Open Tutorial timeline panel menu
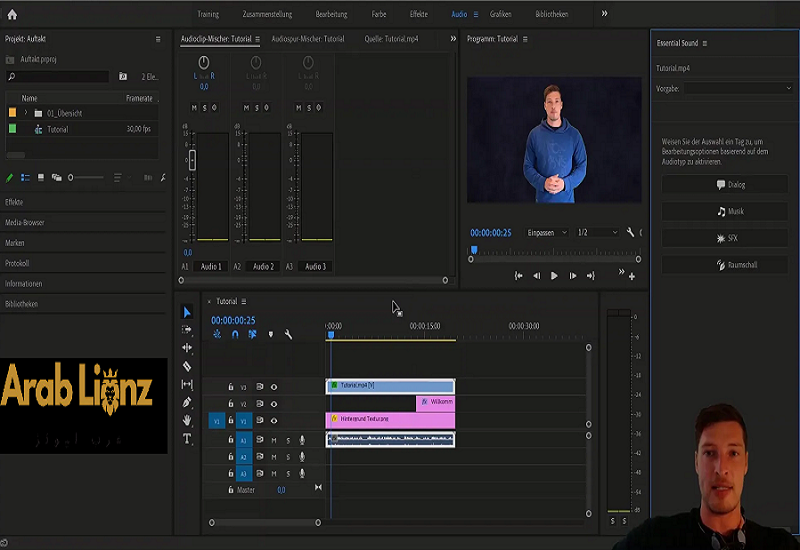 pyautogui.click(x=243, y=302)
